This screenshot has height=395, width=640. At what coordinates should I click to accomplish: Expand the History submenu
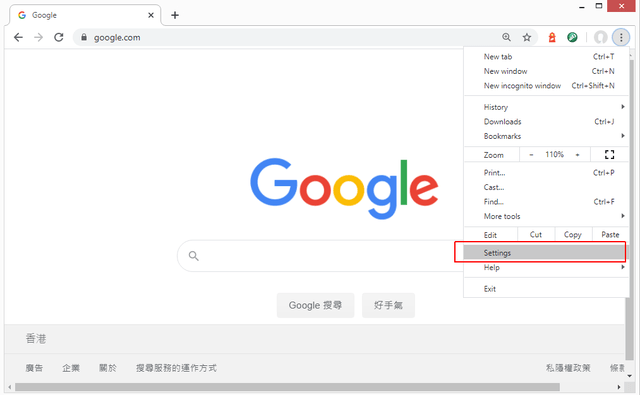[546, 107]
